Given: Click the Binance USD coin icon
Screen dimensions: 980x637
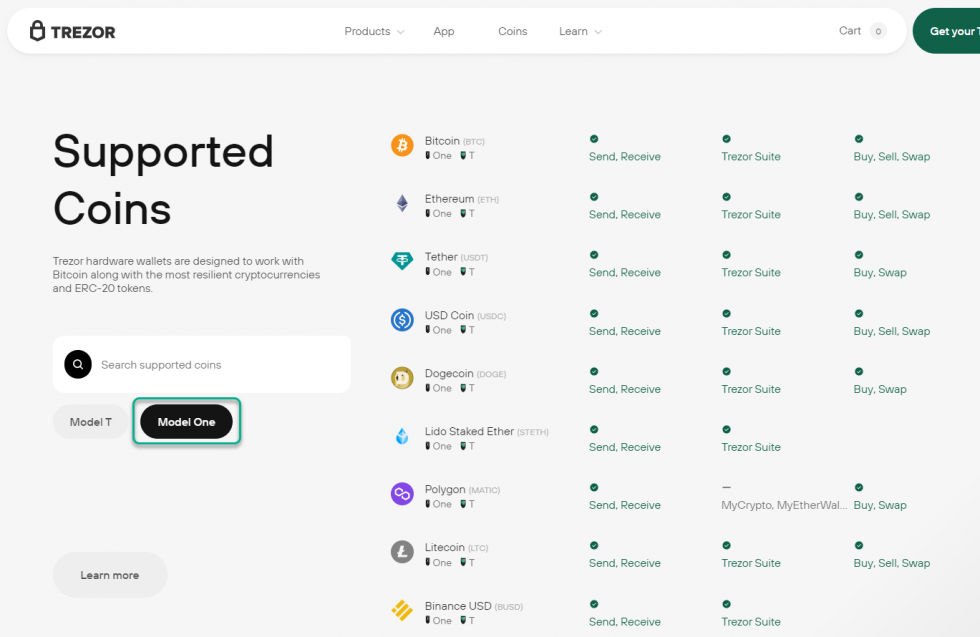Looking at the screenshot, I should tap(402, 610).
